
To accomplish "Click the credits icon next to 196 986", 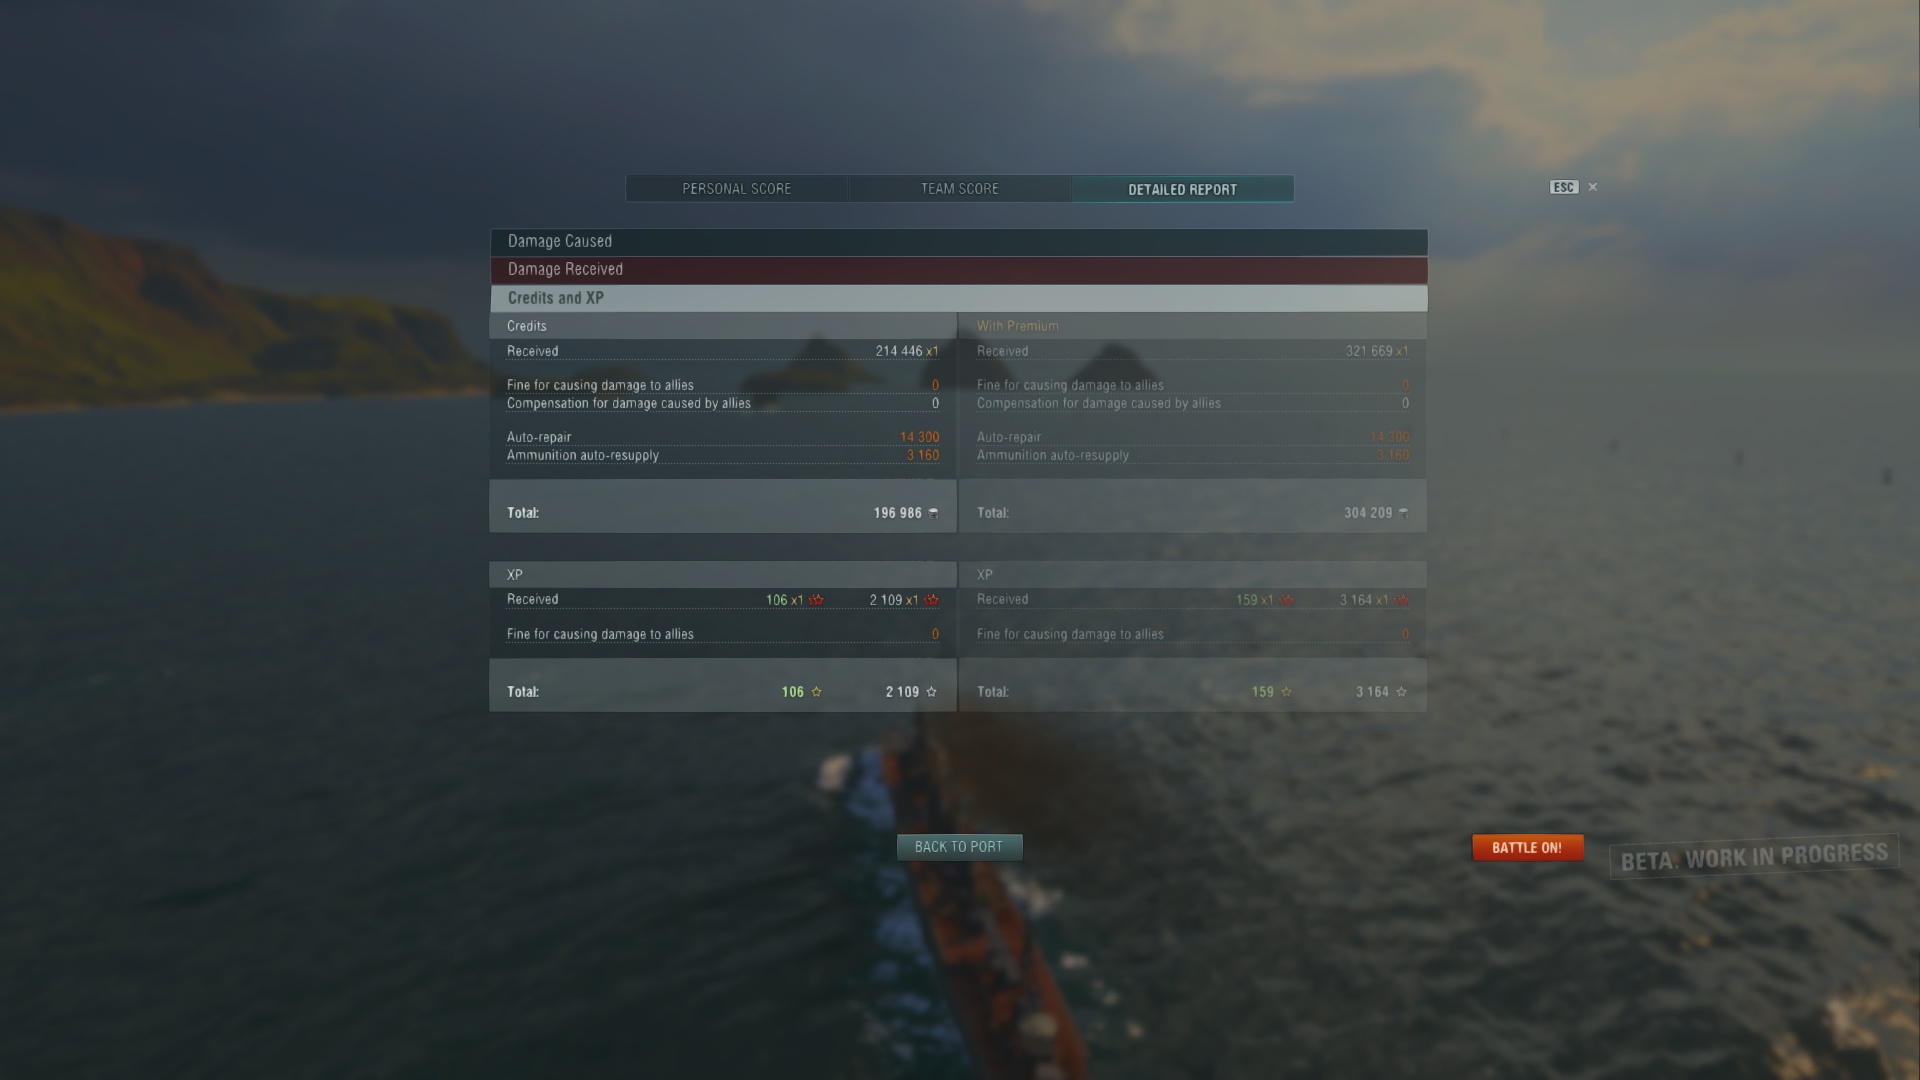I will pos(933,513).
